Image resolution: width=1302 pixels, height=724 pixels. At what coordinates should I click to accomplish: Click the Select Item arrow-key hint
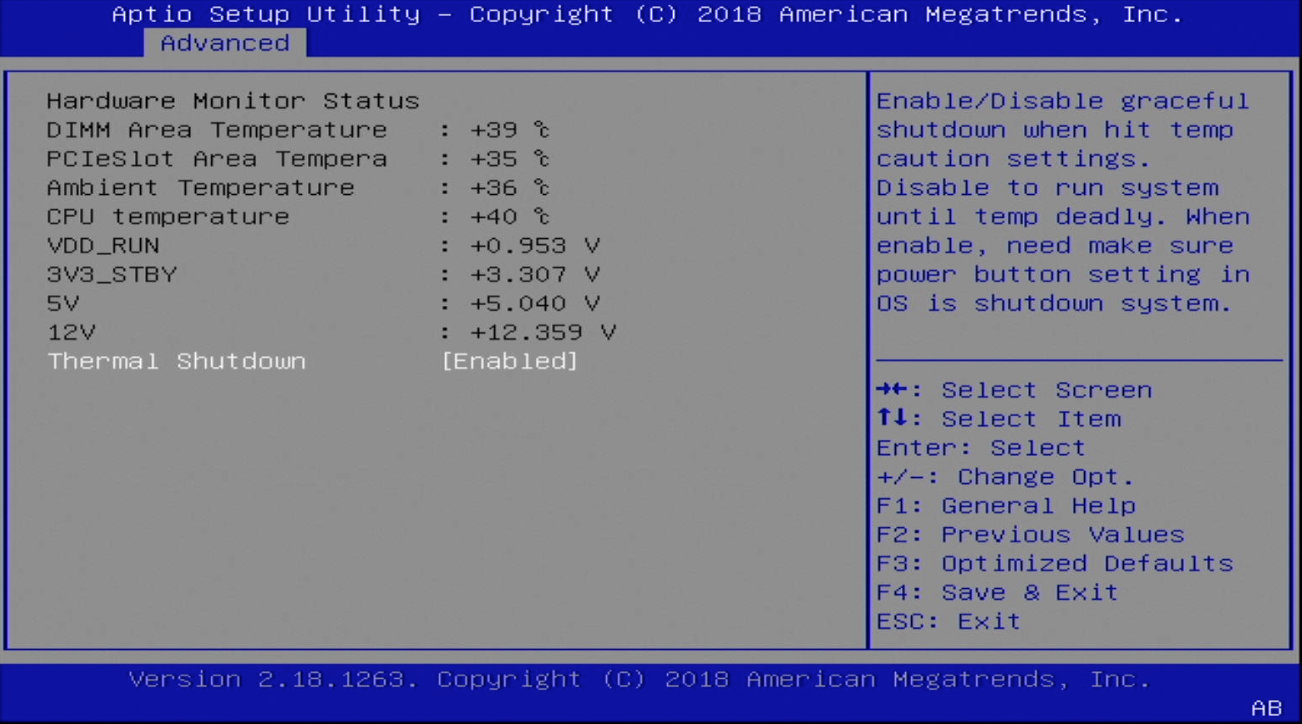[x=998, y=419]
